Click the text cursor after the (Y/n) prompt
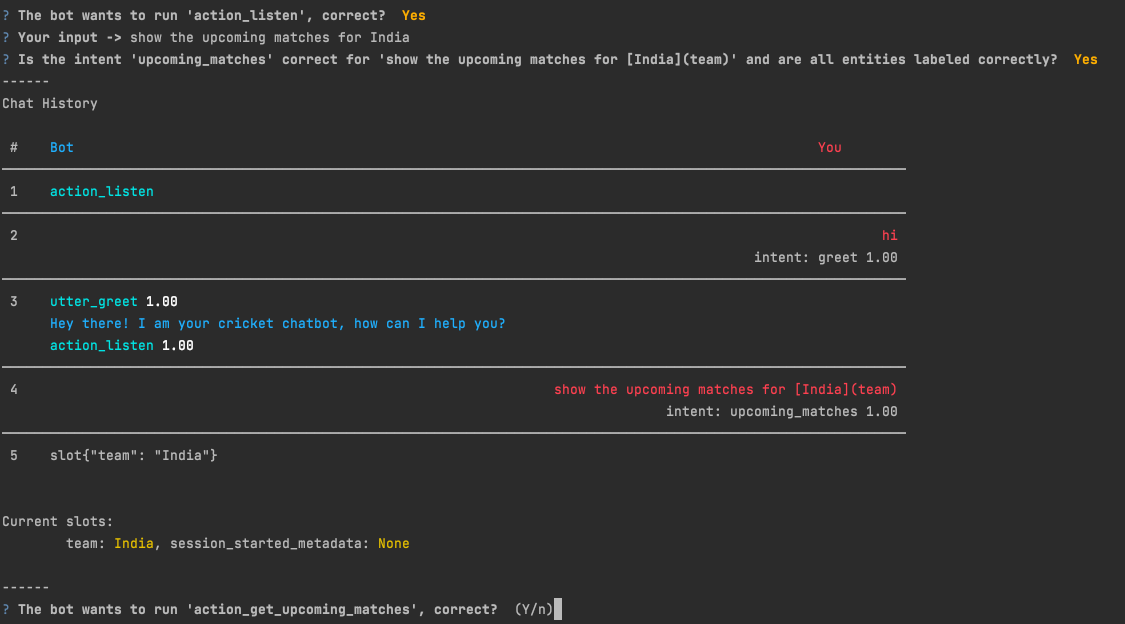 (x=559, y=609)
